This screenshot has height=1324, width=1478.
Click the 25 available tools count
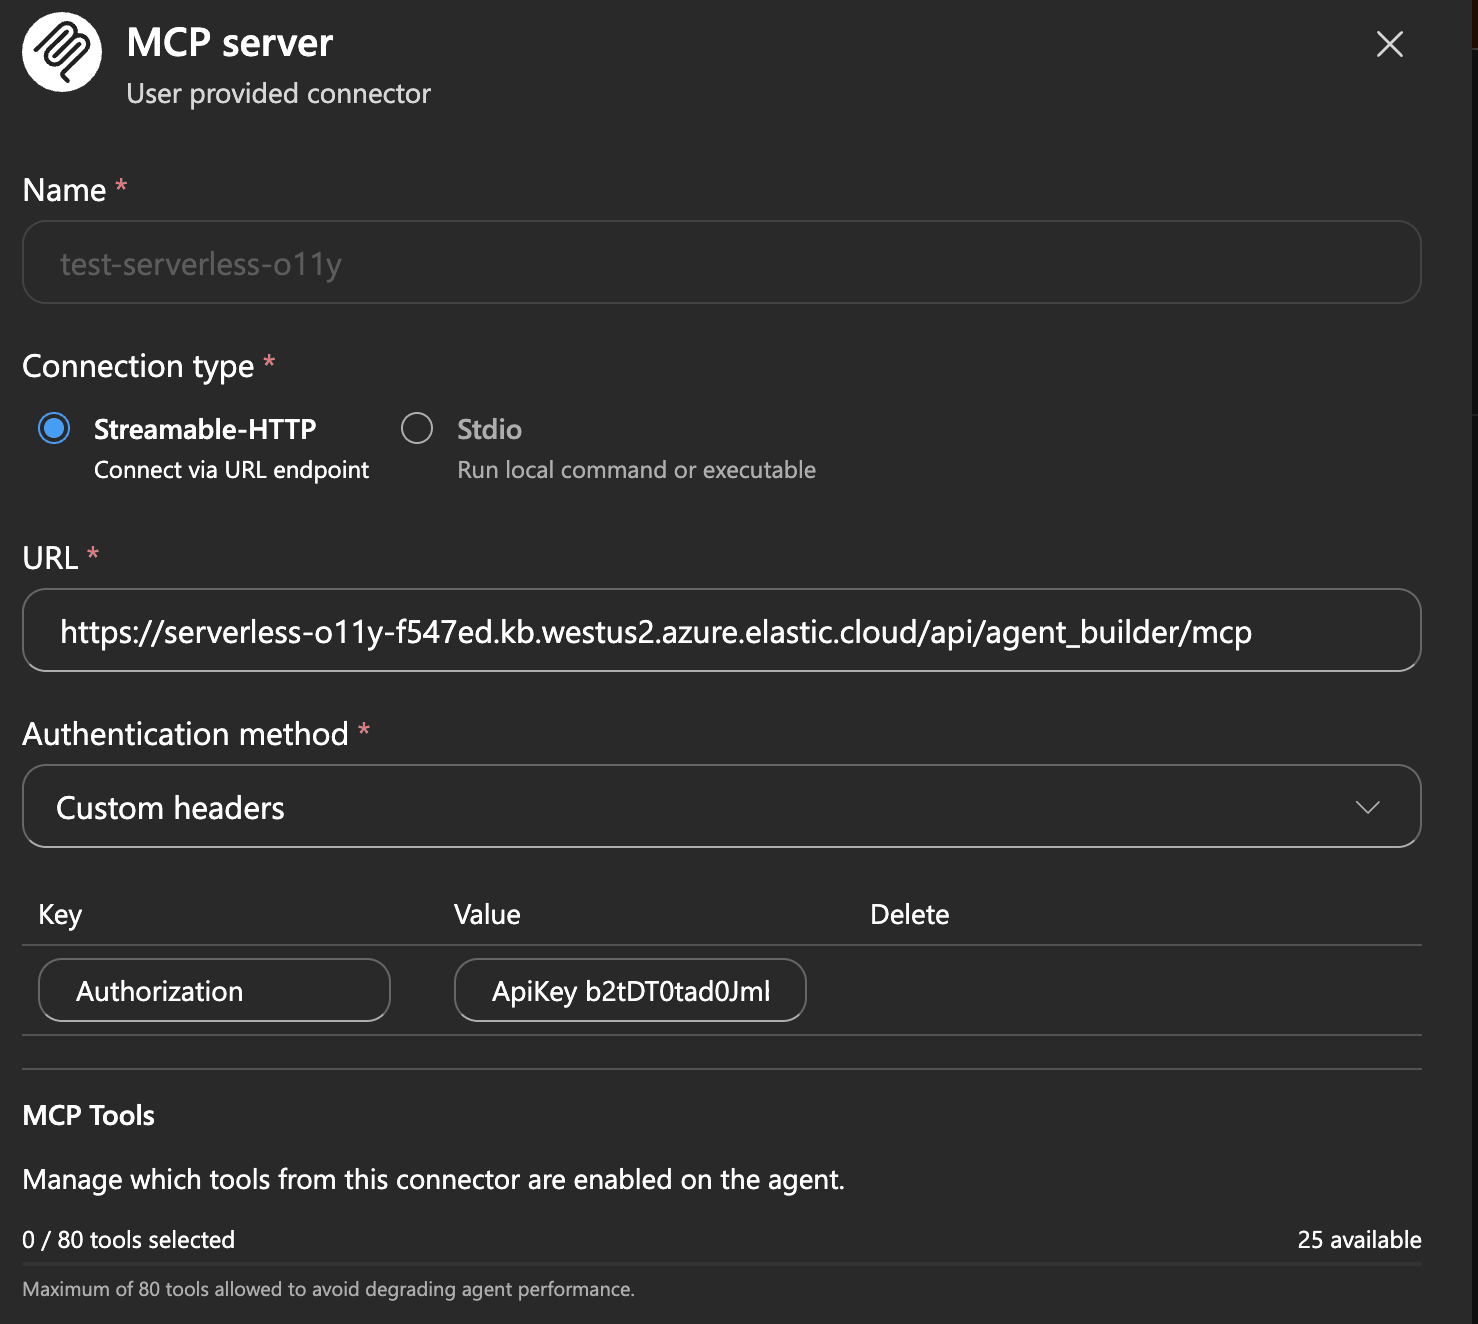click(x=1359, y=1240)
